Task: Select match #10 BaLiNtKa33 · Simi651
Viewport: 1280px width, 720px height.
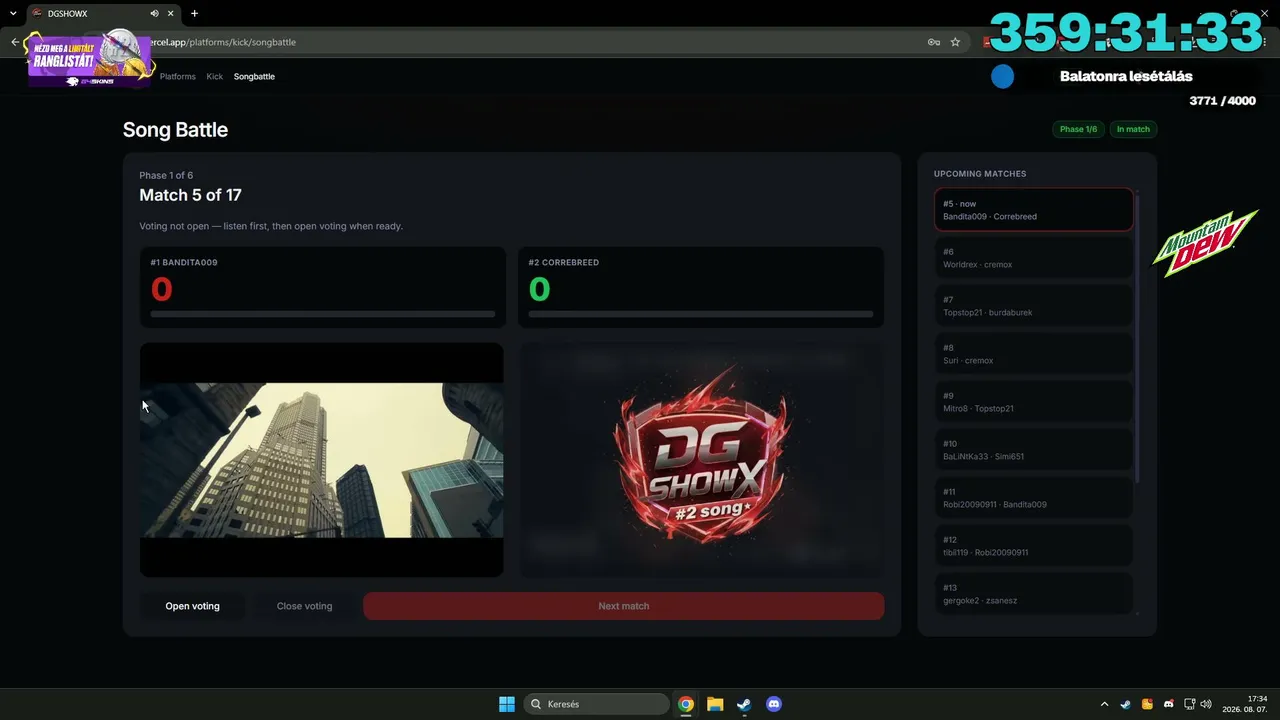Action: pyautogui.click(x=1034, y=450)
